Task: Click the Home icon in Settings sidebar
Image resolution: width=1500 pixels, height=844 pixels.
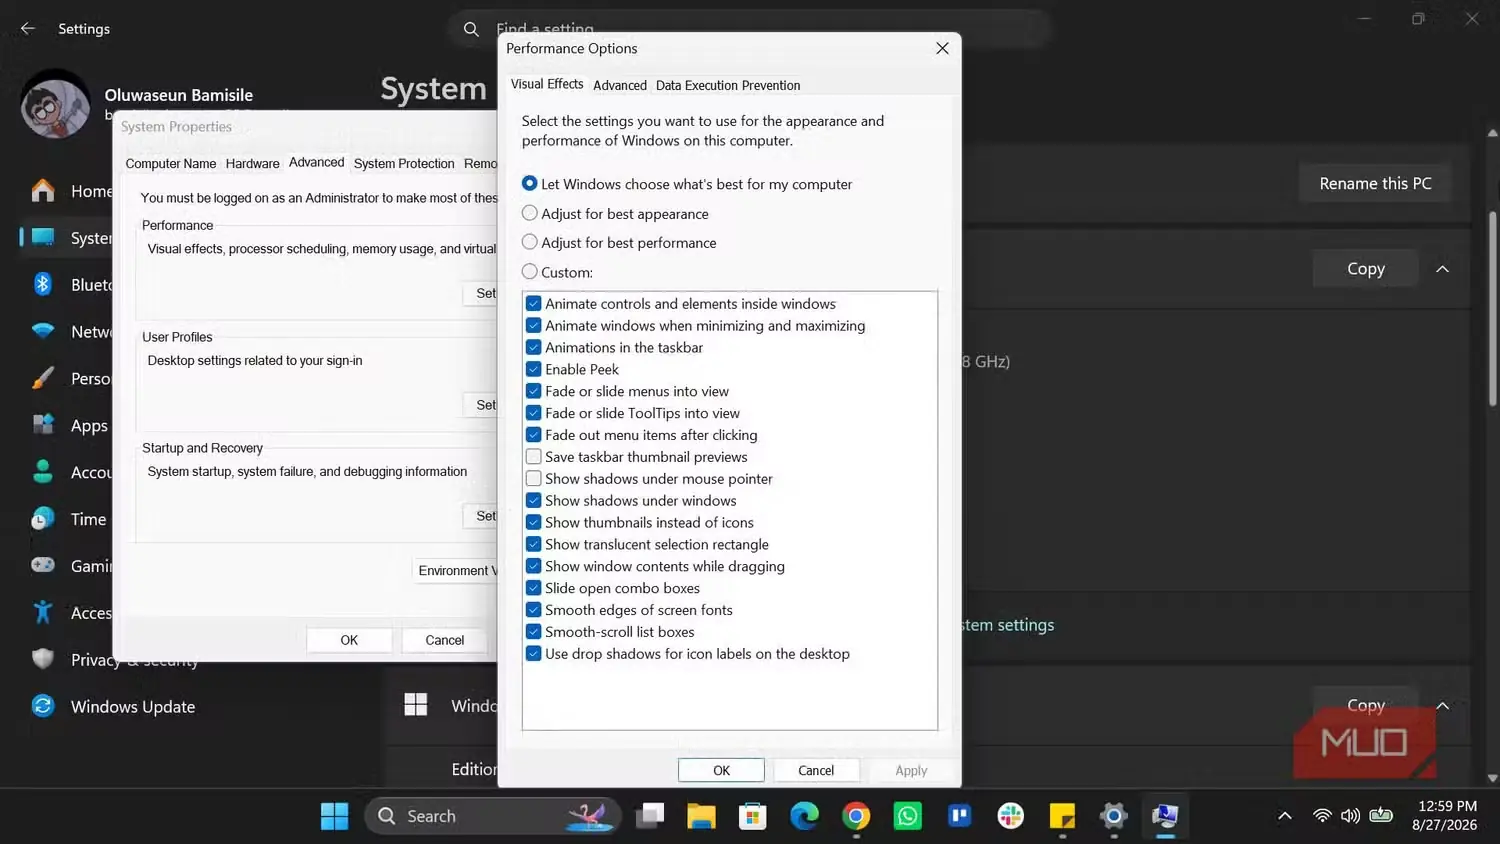Action: (43, 190)
